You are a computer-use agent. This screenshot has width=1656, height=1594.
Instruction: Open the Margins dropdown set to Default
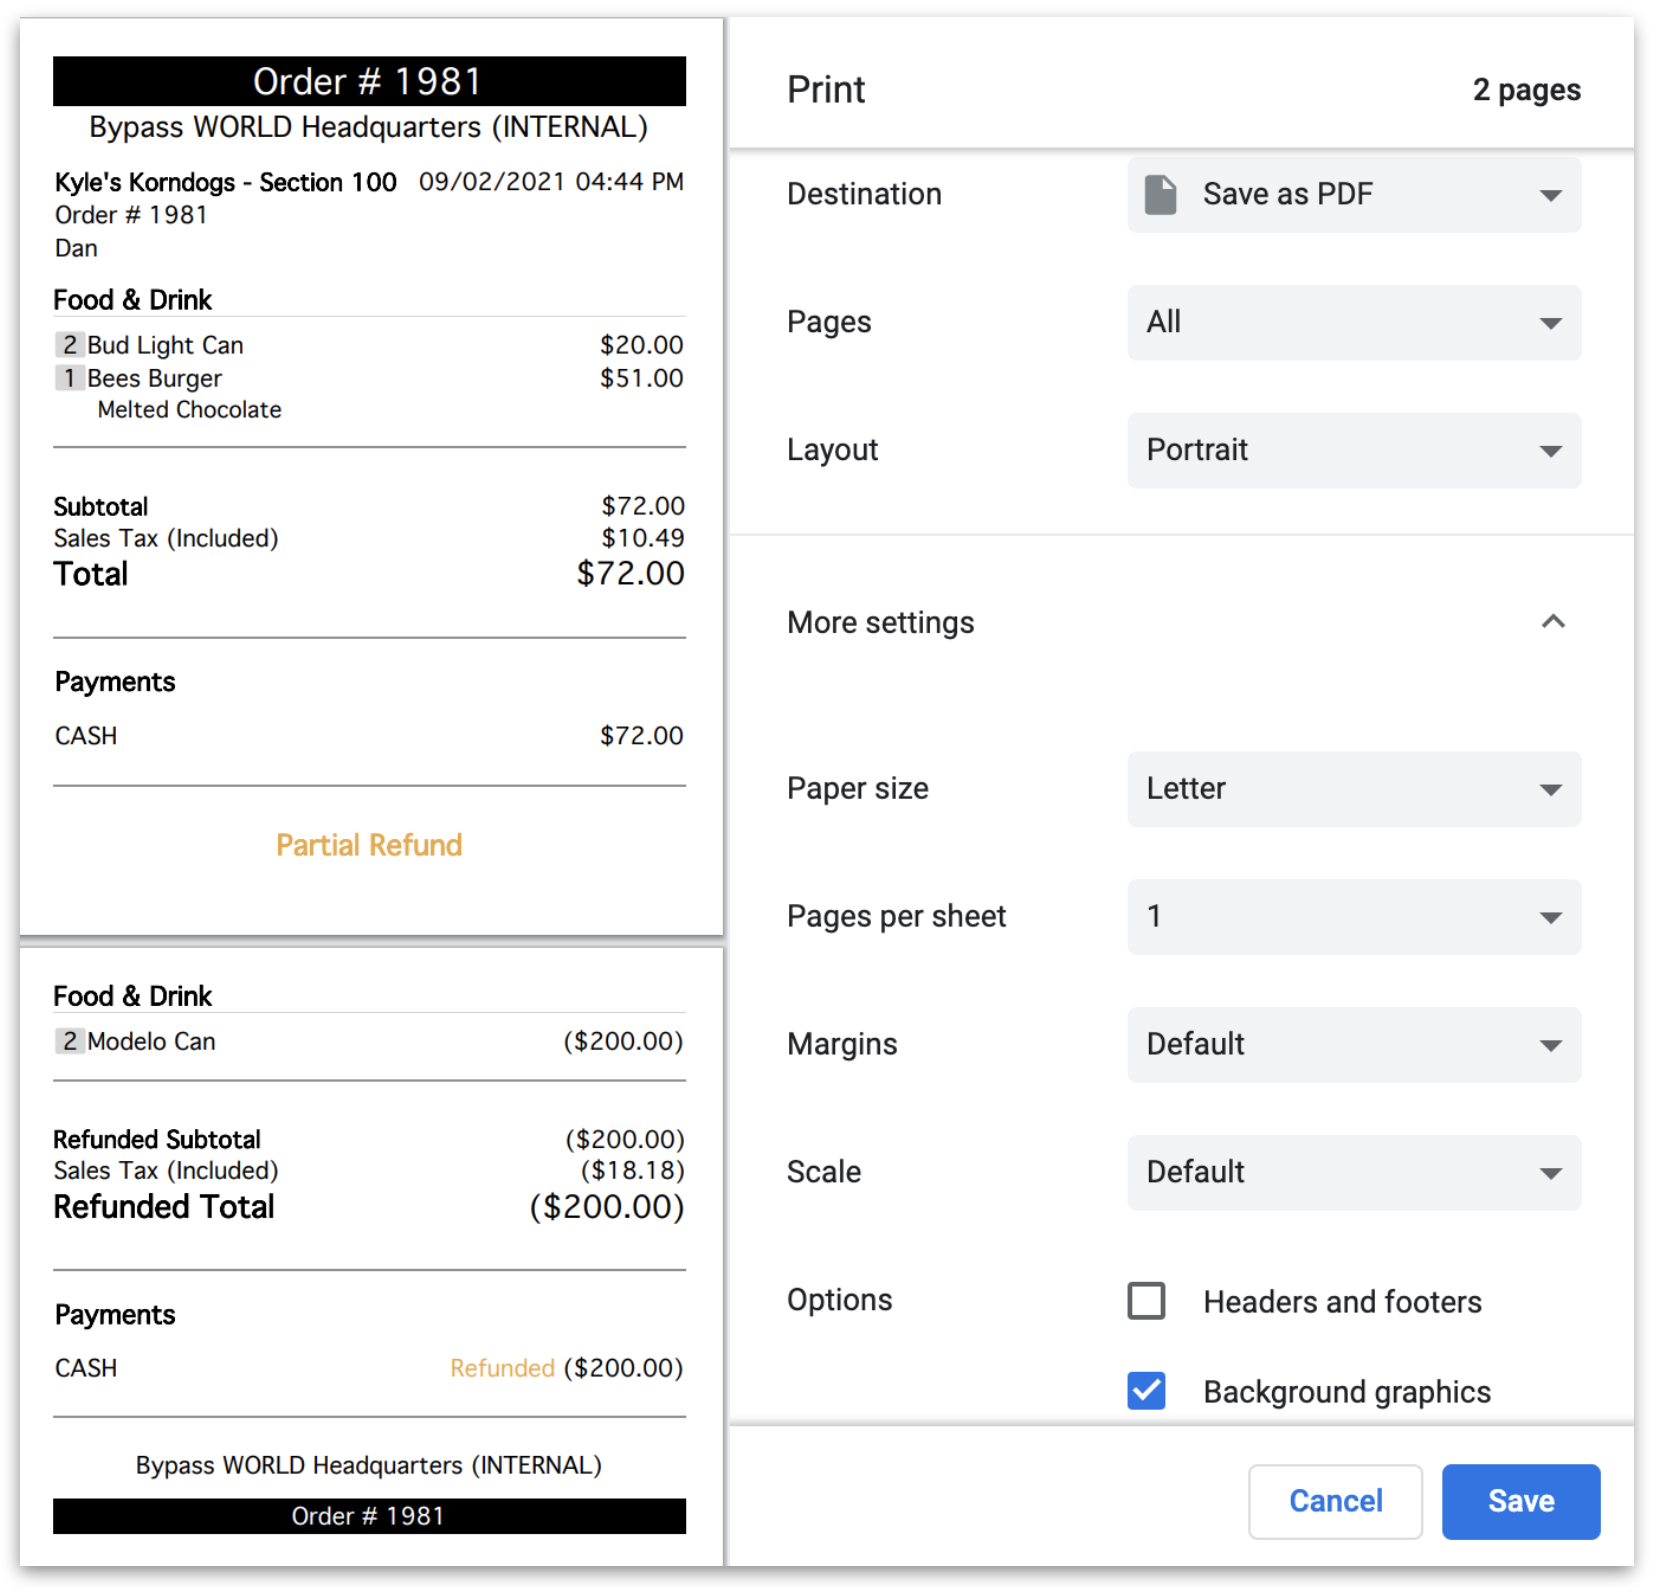coord(1354,1045)
